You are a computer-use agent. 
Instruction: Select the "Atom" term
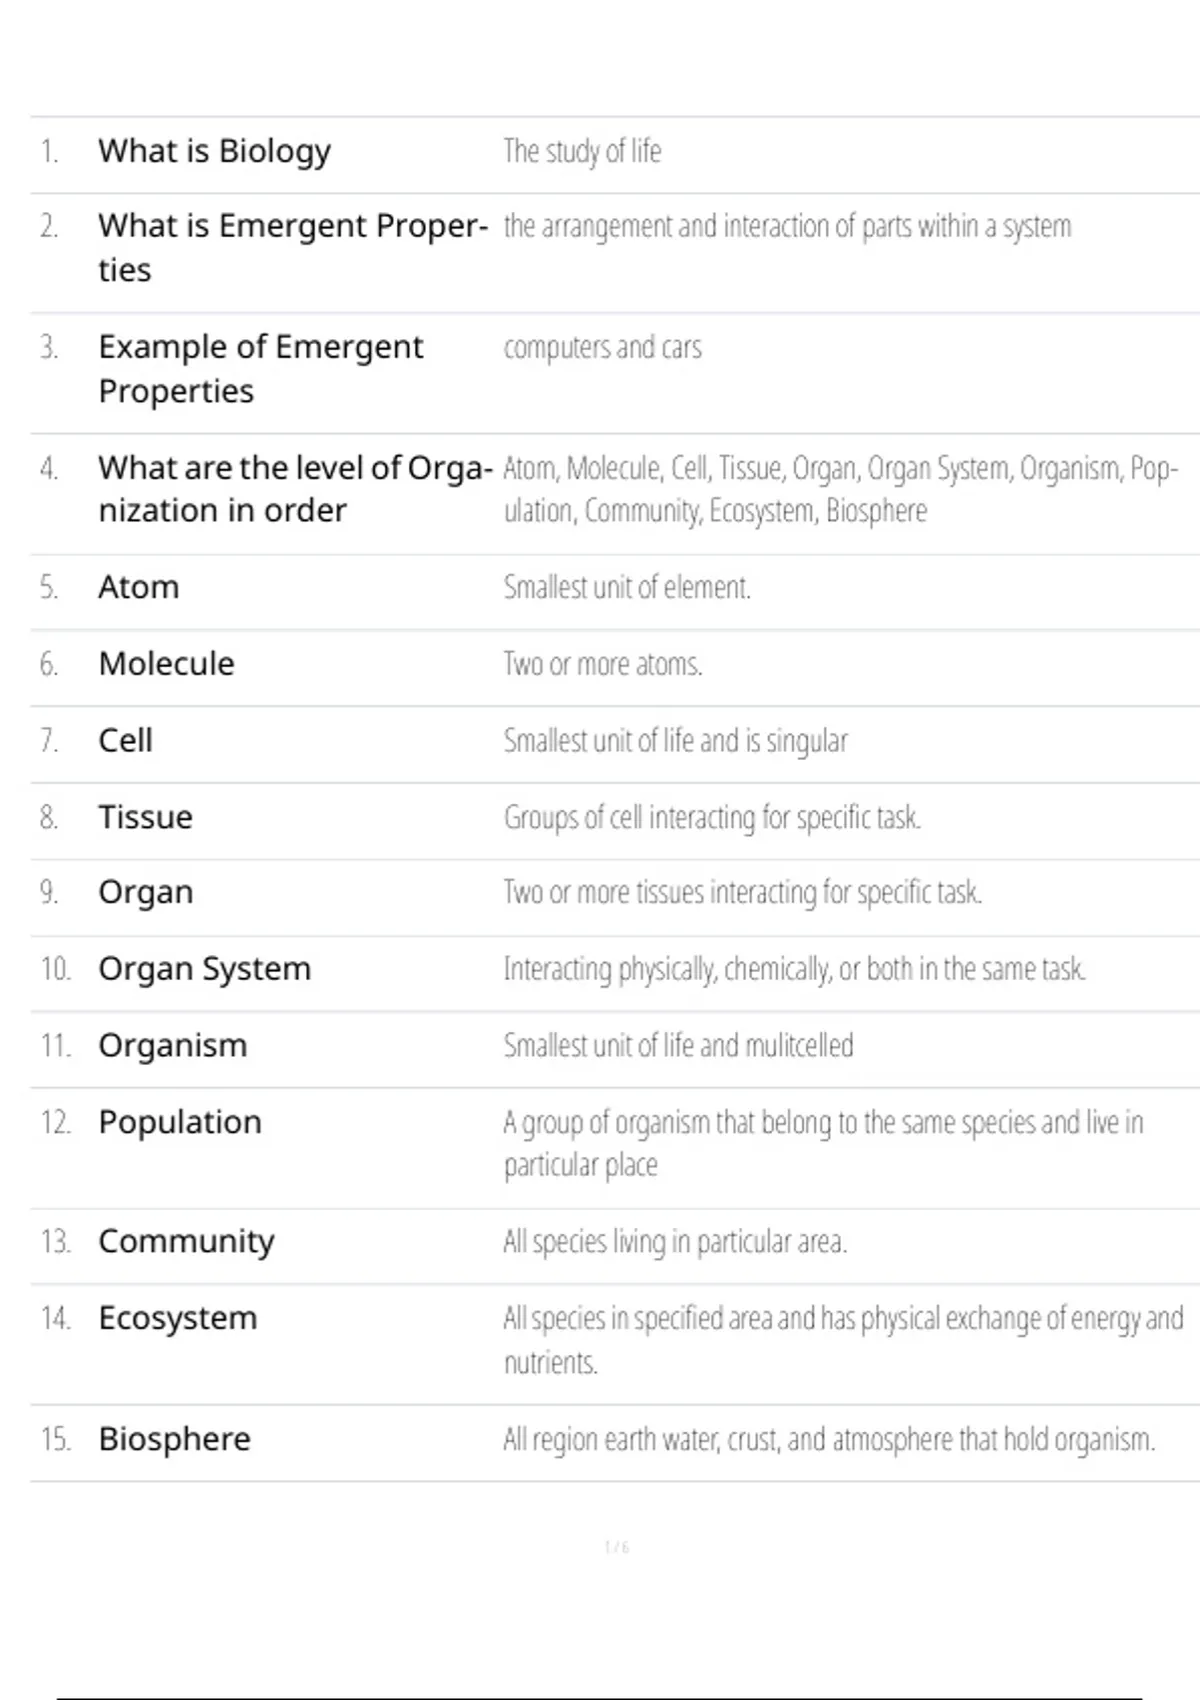click(x=139, y=587)
